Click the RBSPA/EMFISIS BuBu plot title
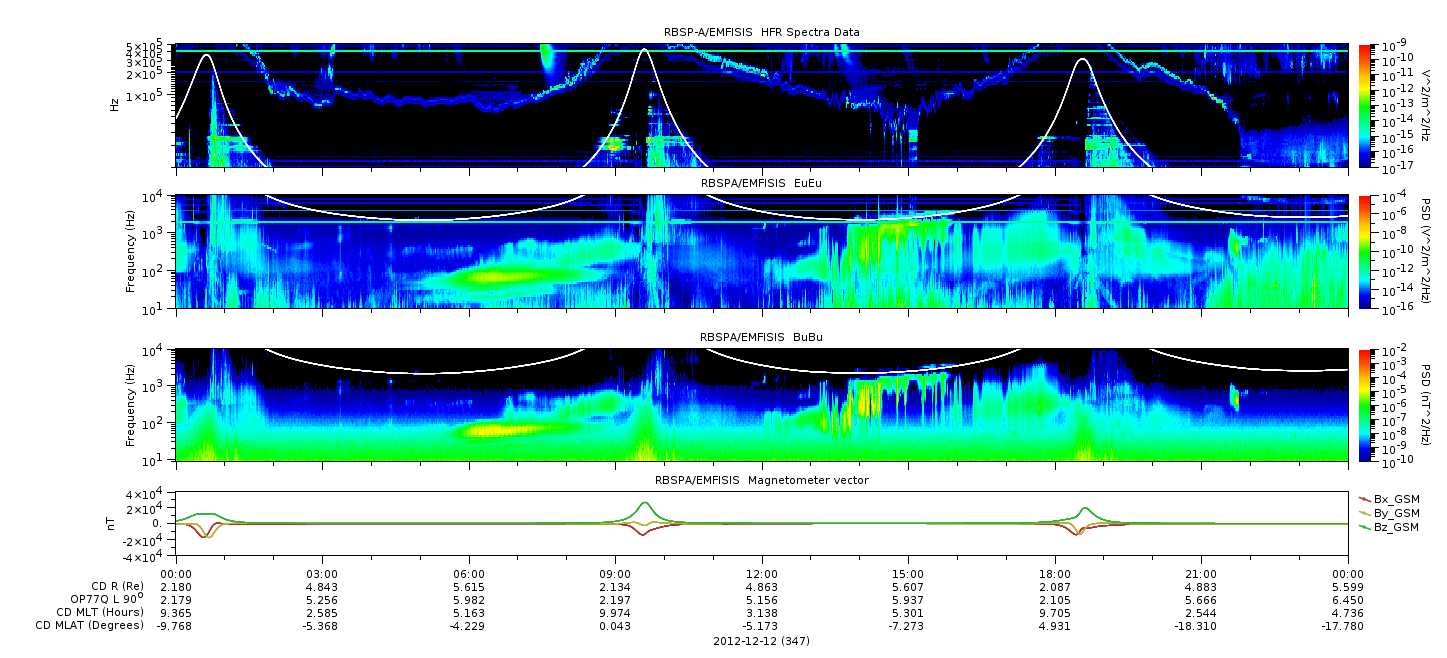 pos(761,337)
